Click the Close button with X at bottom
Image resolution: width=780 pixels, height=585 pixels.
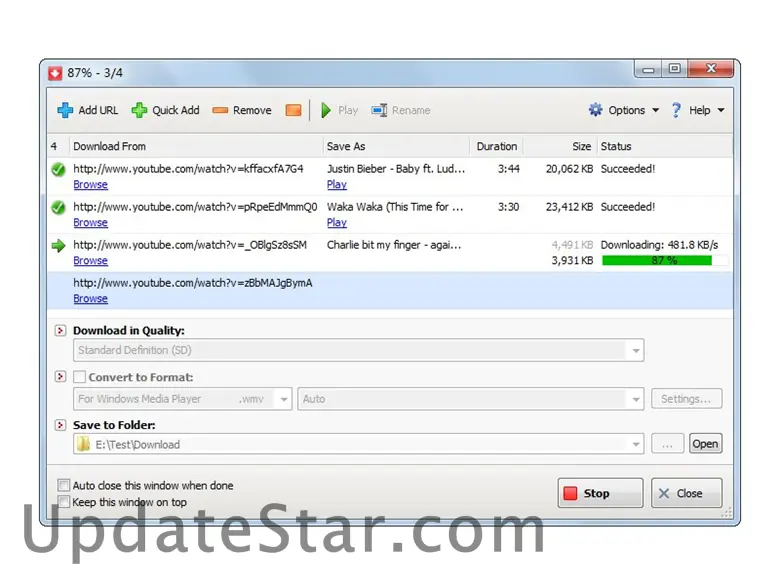(686, 493)
